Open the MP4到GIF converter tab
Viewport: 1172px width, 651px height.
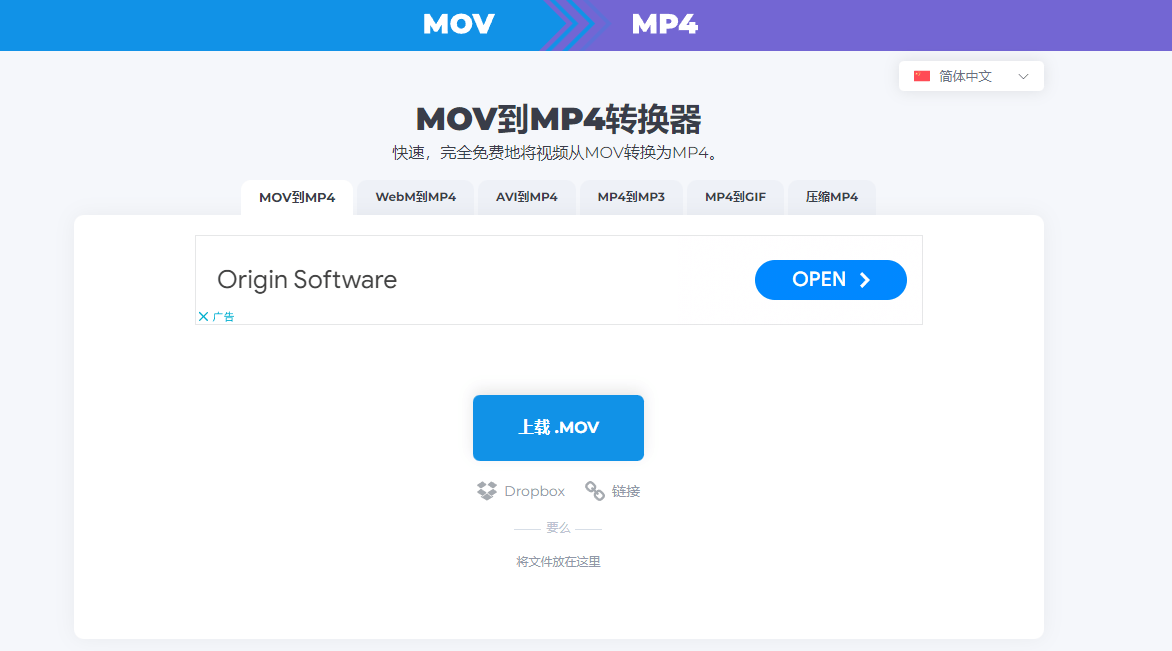point(735,197)
